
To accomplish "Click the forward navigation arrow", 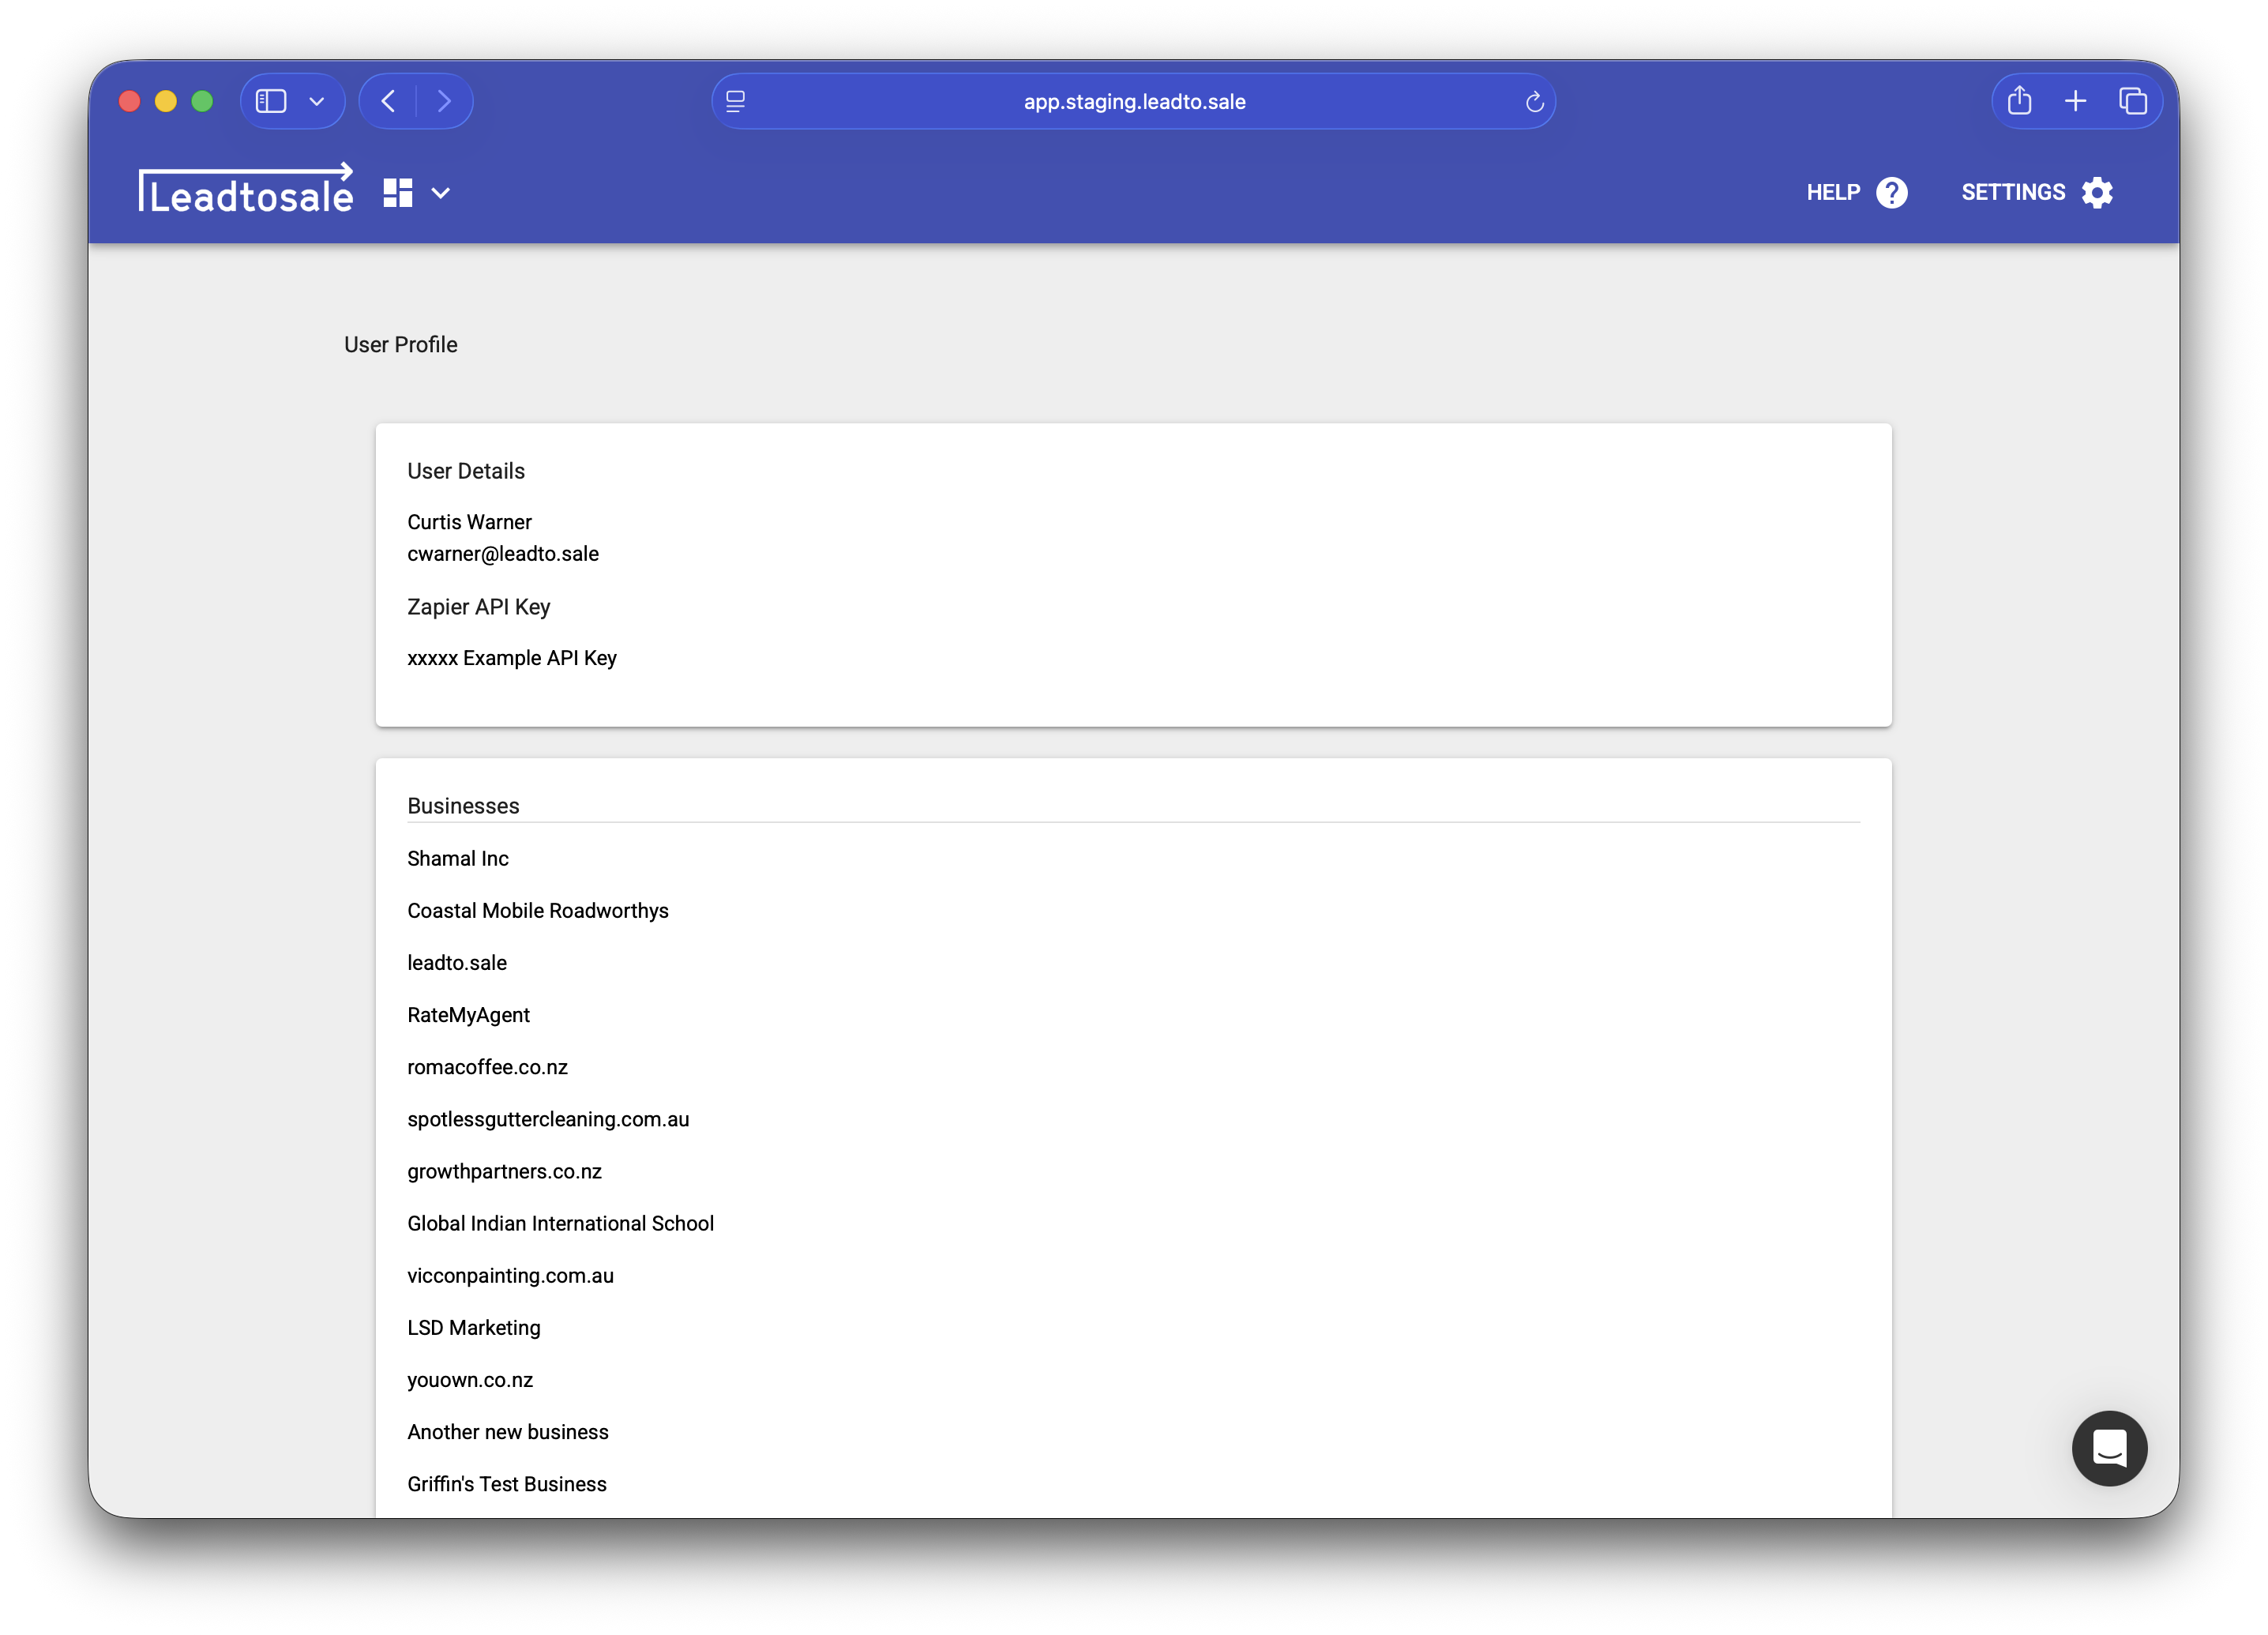I will pos(445,100).
